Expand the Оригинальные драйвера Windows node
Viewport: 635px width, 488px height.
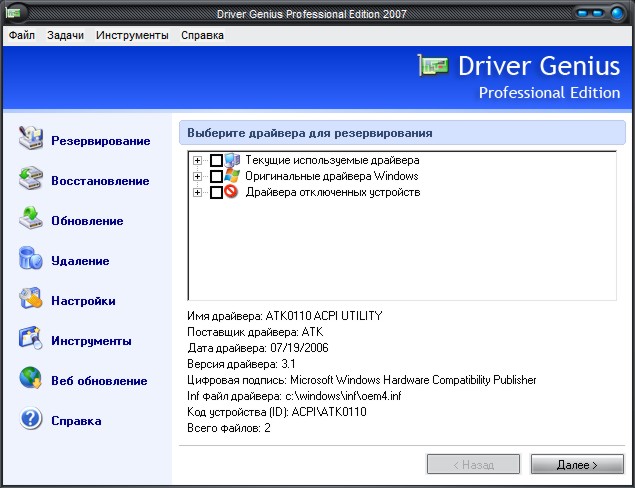(x=197, y=177)
